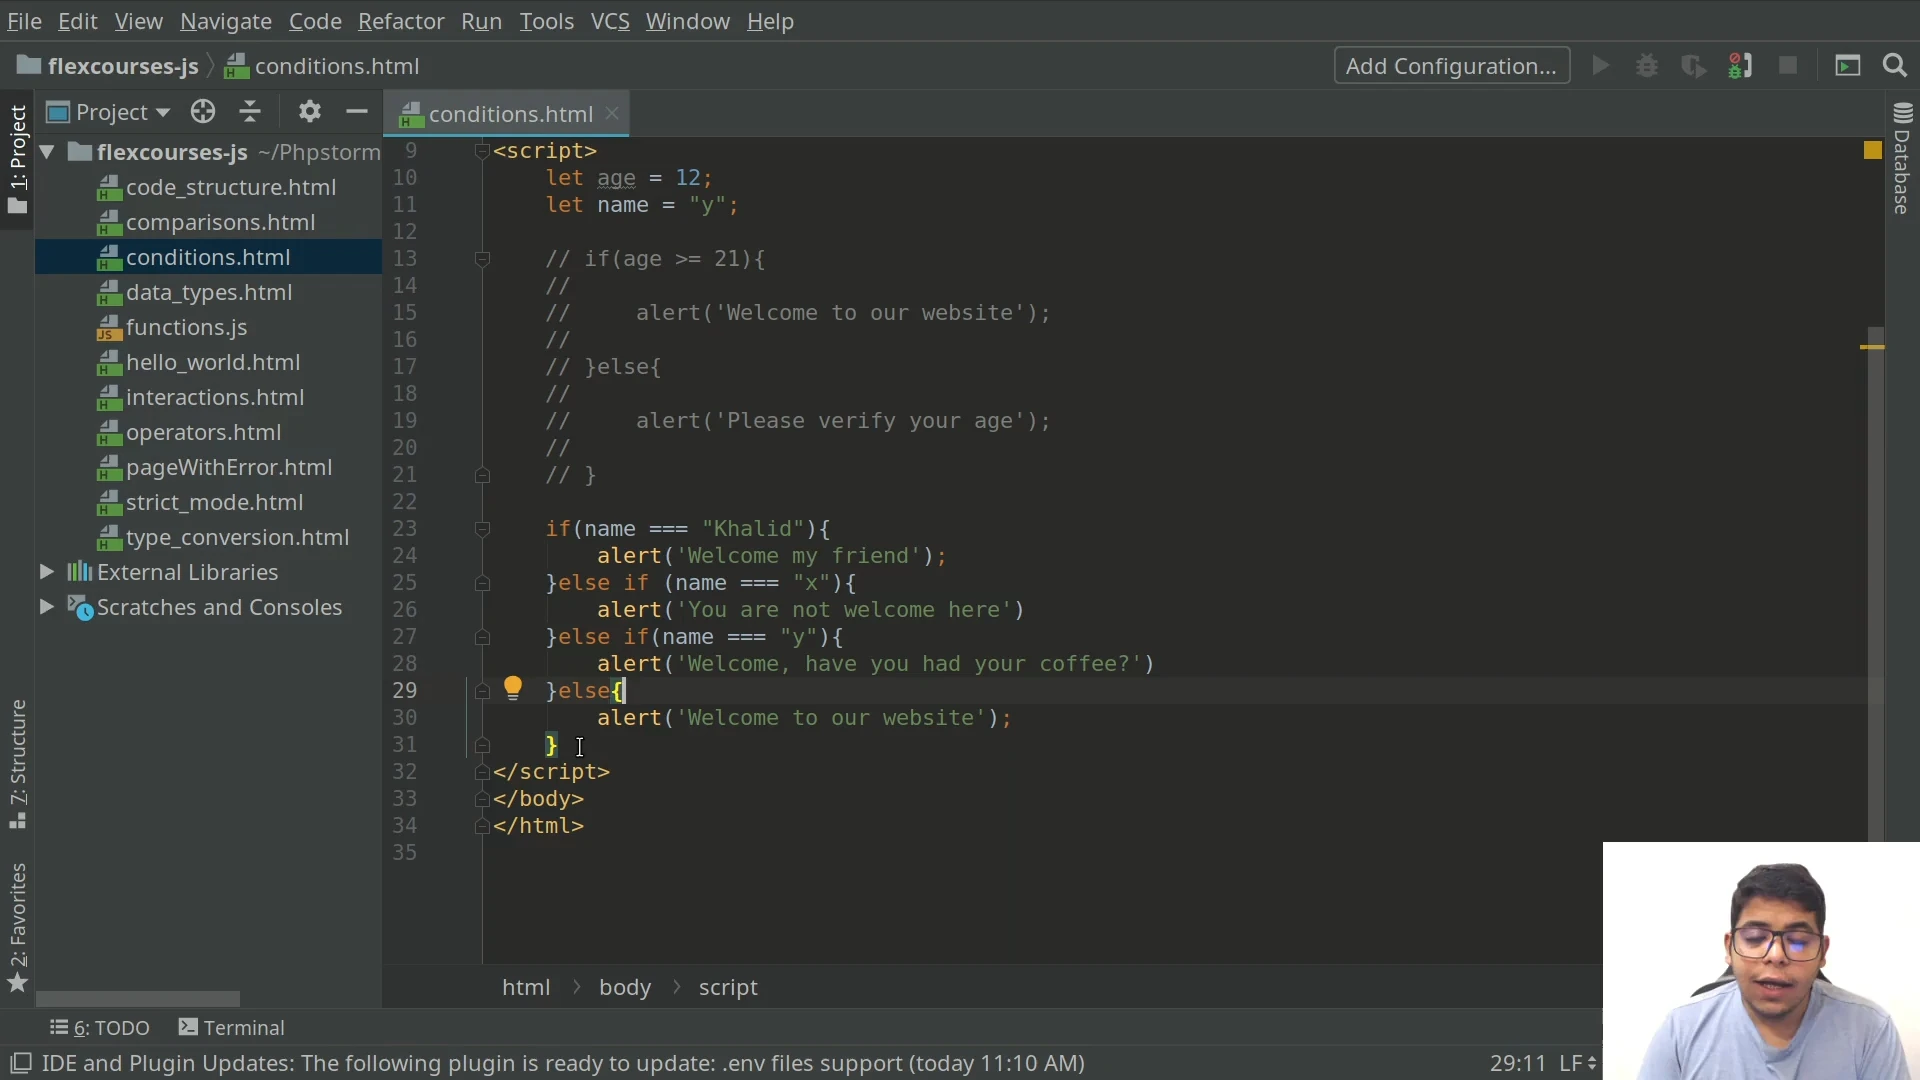Open the Refactor menu
Screen dimensions: 1920x1080
401,21
